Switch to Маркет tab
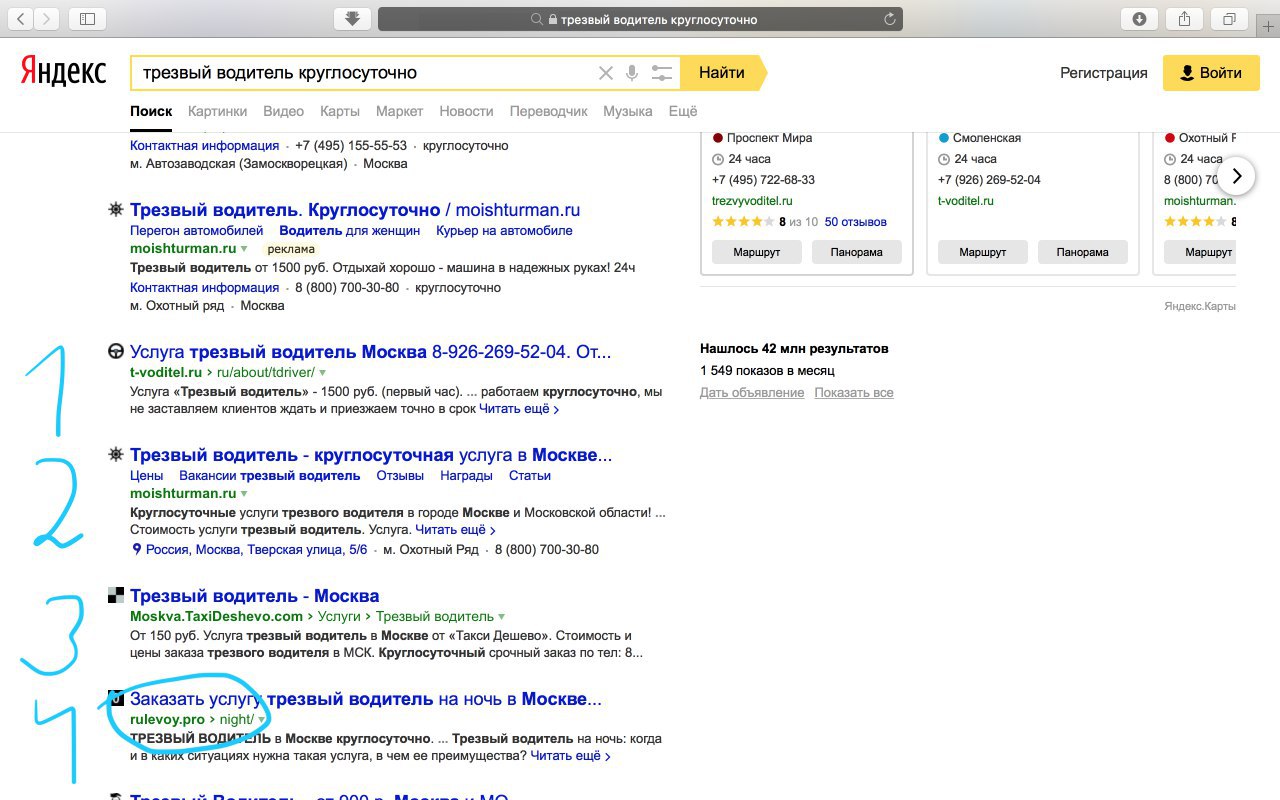1280x800 pixels. point(400,111)
